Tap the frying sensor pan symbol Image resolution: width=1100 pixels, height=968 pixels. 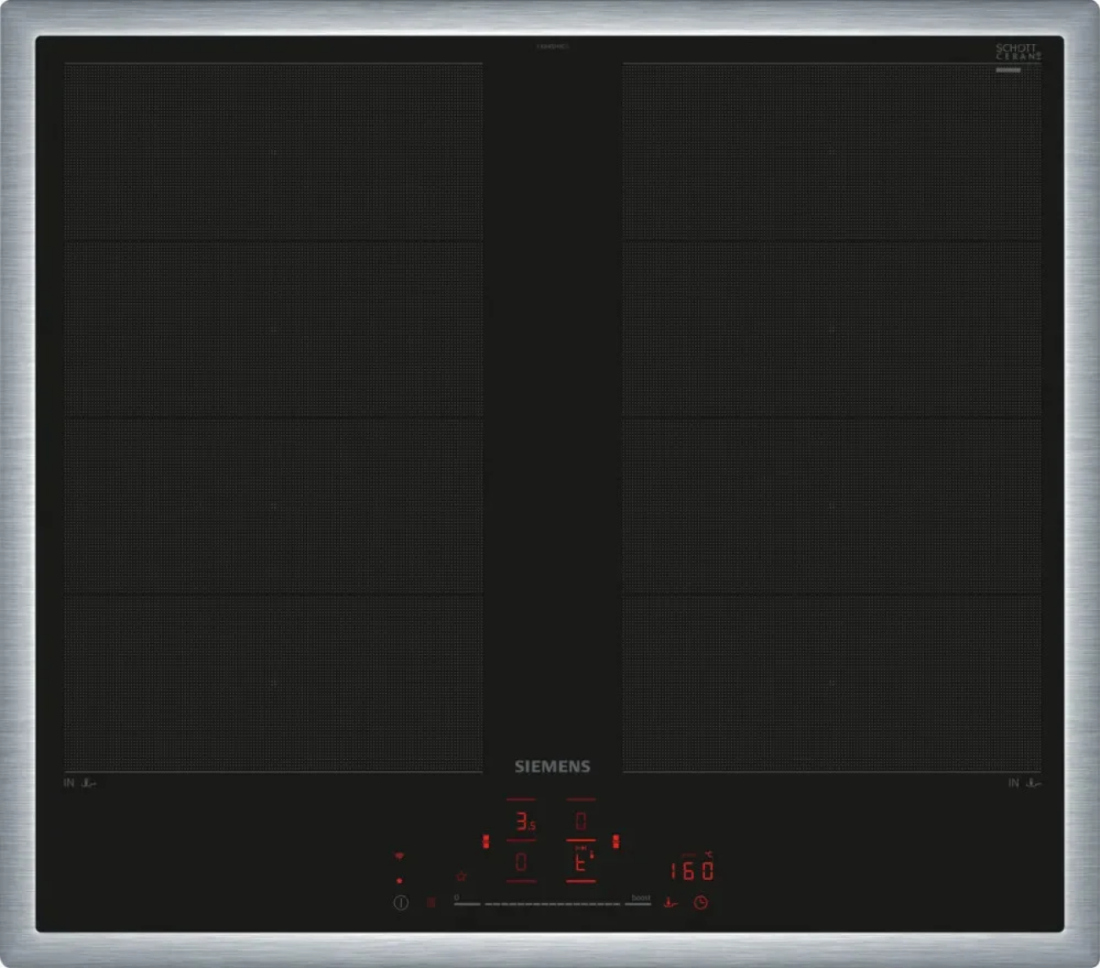[x=671, y=903]
